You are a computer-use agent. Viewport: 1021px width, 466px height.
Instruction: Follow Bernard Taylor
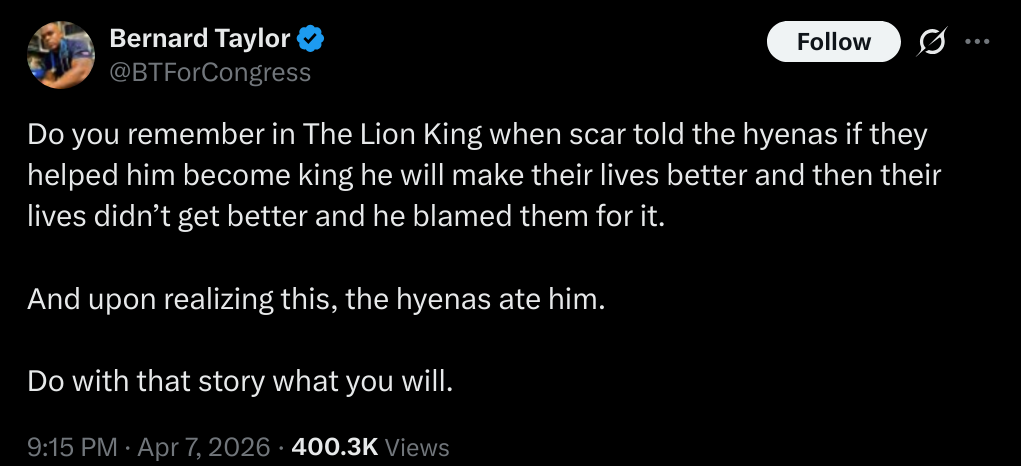pos(833,42)
